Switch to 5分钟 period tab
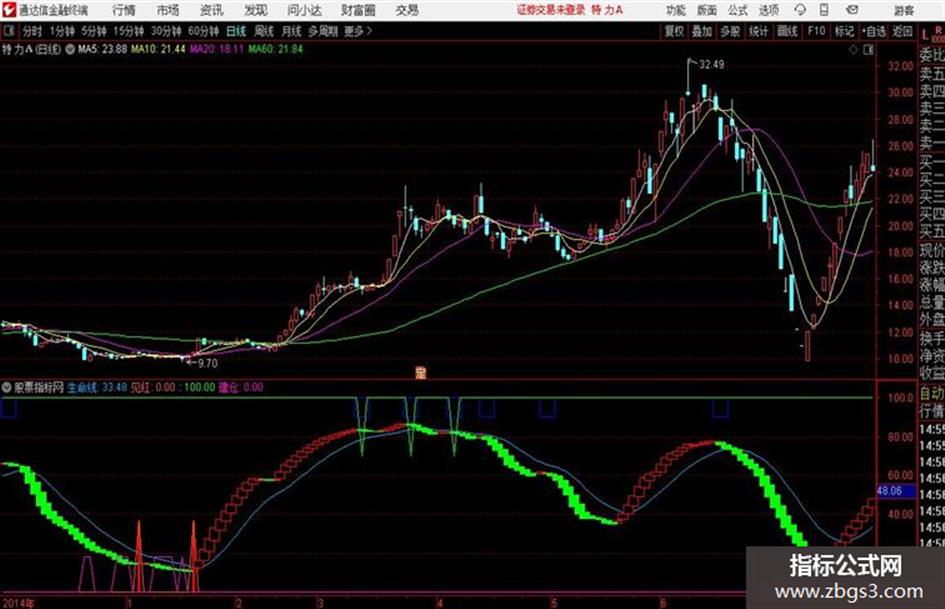Screen dimensions: 945x609 pos(94,31)
